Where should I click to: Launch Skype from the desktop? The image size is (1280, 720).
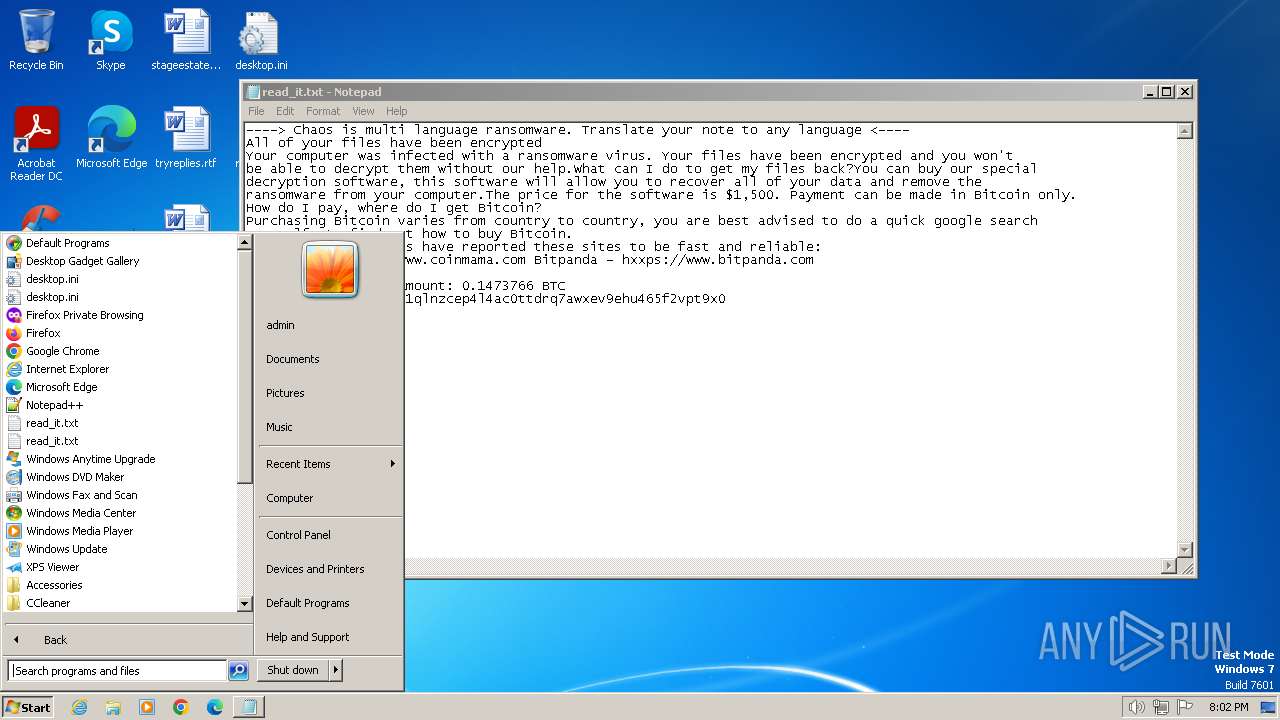click(x=110, y=40)
